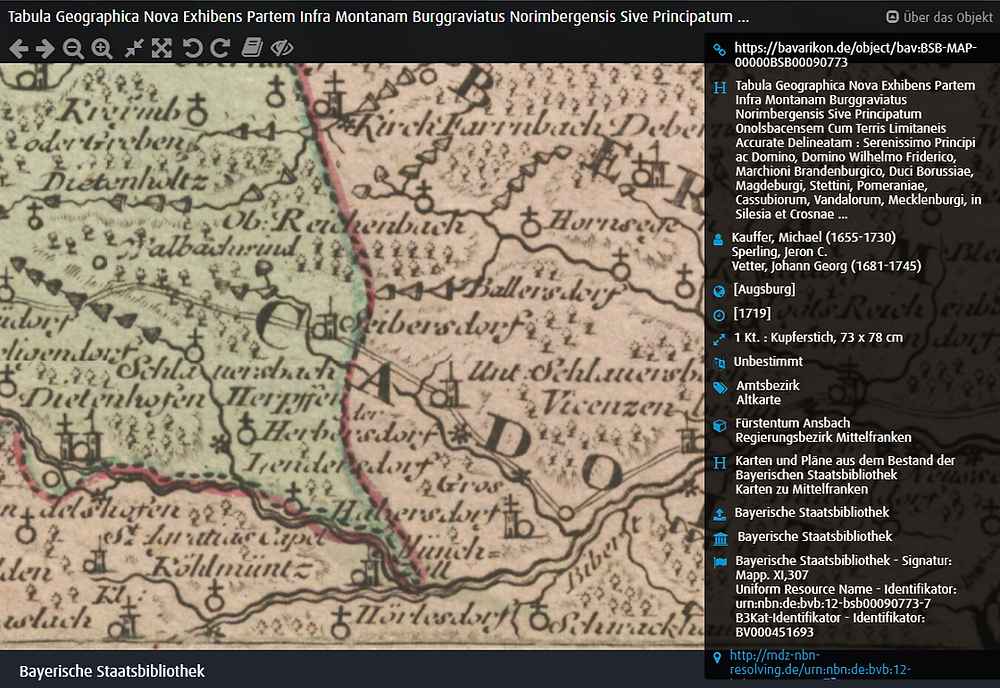1000x688 pixels.
Task: Click the permalink chain icon
Action: (719, 50)
